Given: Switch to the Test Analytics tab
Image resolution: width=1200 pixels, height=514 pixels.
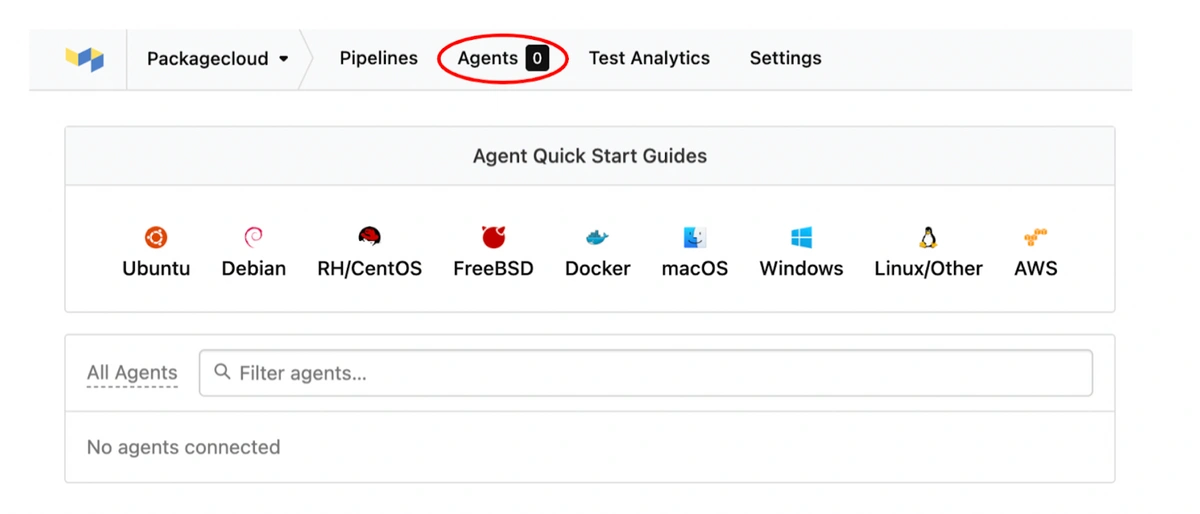Looking at the screenshot, I should tap(649, 58).
